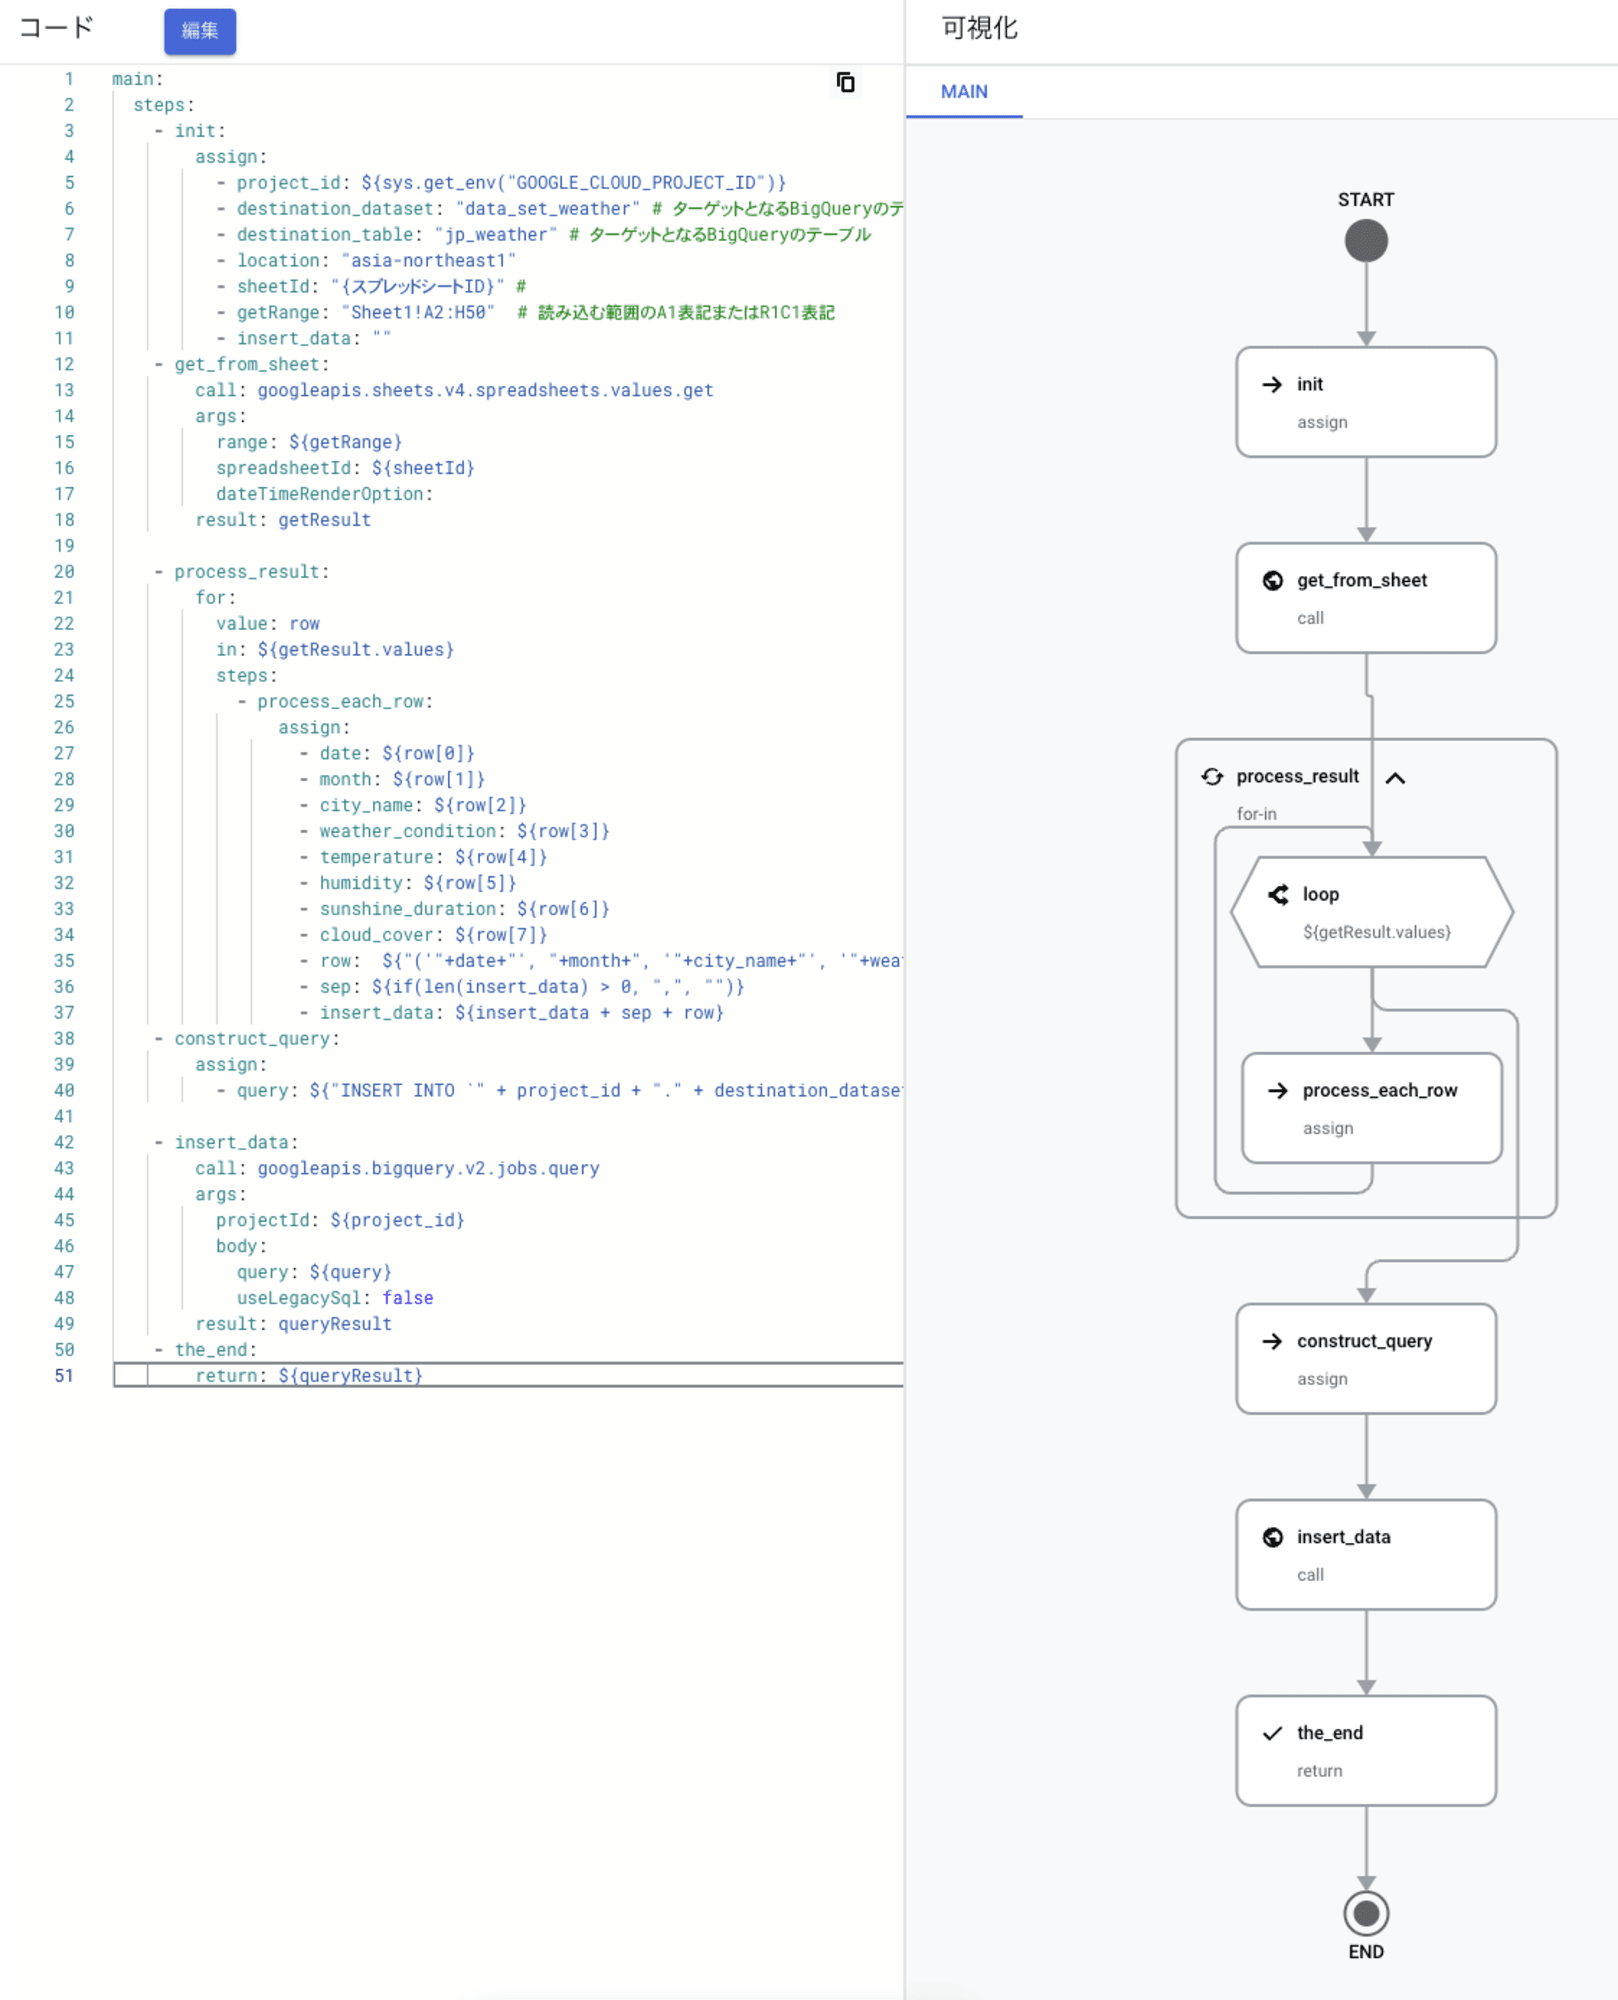The height and width of the screenshot is (2000, 1618).
Task: Click 'destination_table: "jp_weather"' line
Action: (x=397, y=234)
